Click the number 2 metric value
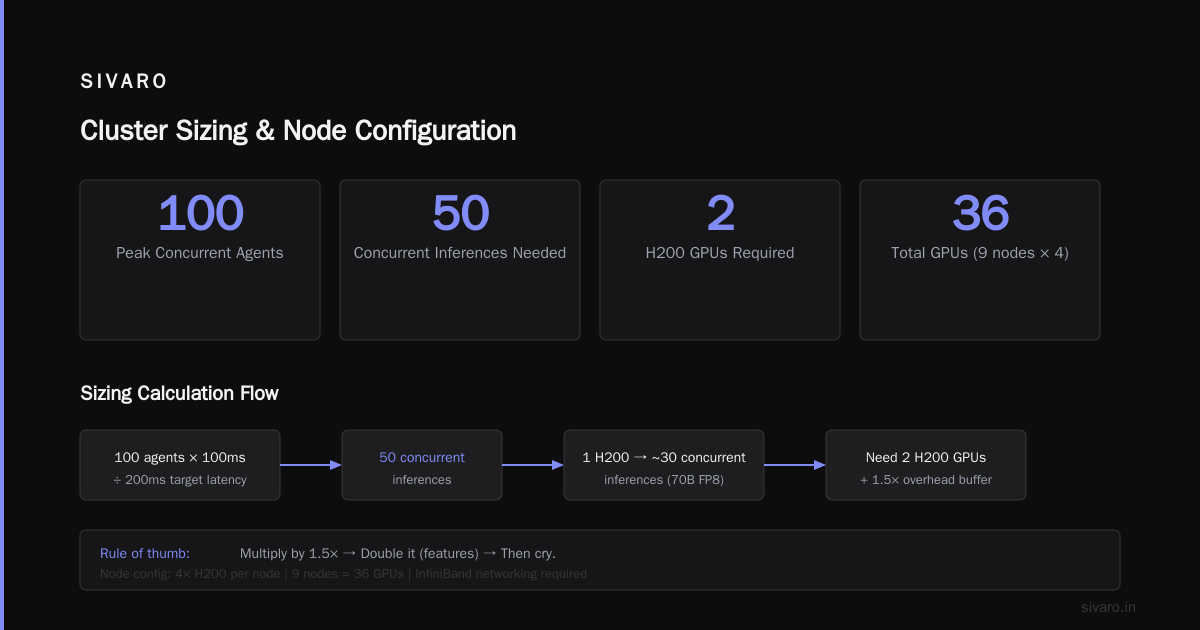Viewport: 1200px width, 630px height. [x=720, y=213]
